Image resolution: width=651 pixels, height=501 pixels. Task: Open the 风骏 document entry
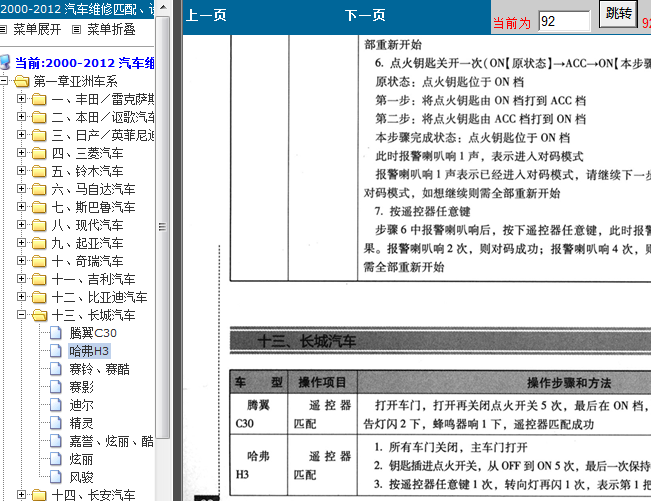tap(81, 477)
